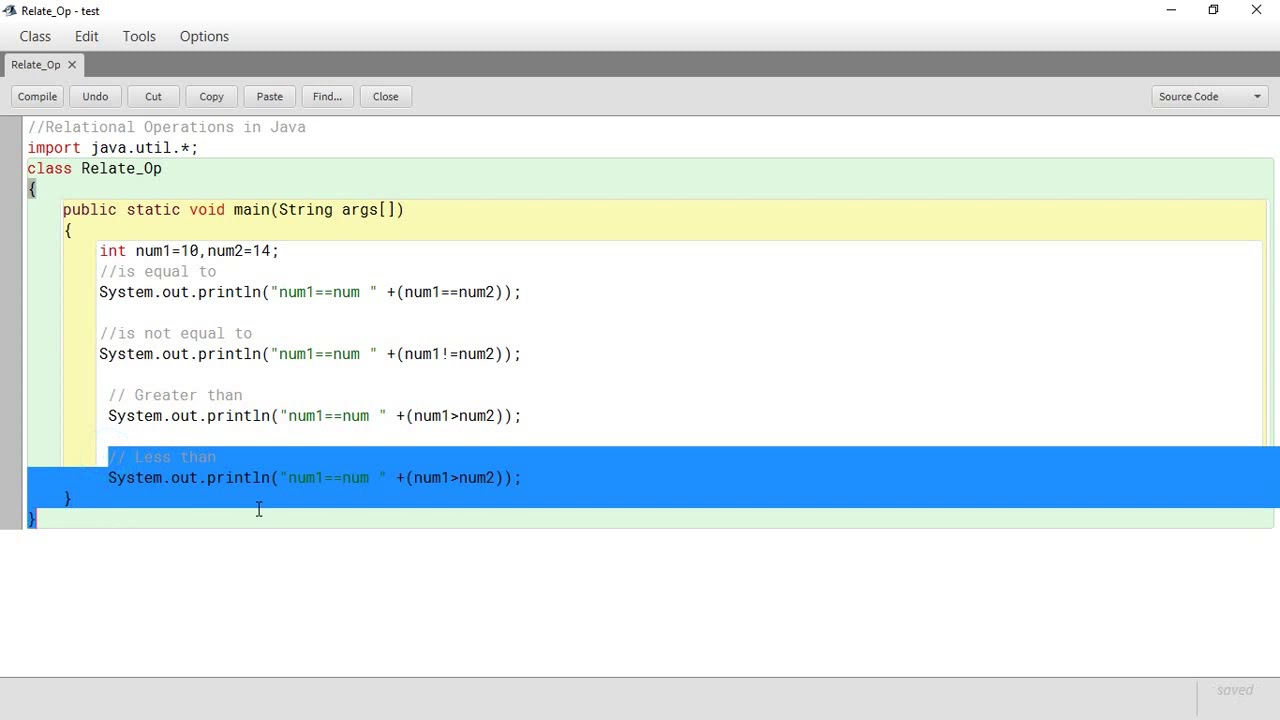Viewport: 1280px width, 720px height.
Task: Click the breakpoint margin beside the int declaration
Action: pyautogui.click(x=11, y=251)
